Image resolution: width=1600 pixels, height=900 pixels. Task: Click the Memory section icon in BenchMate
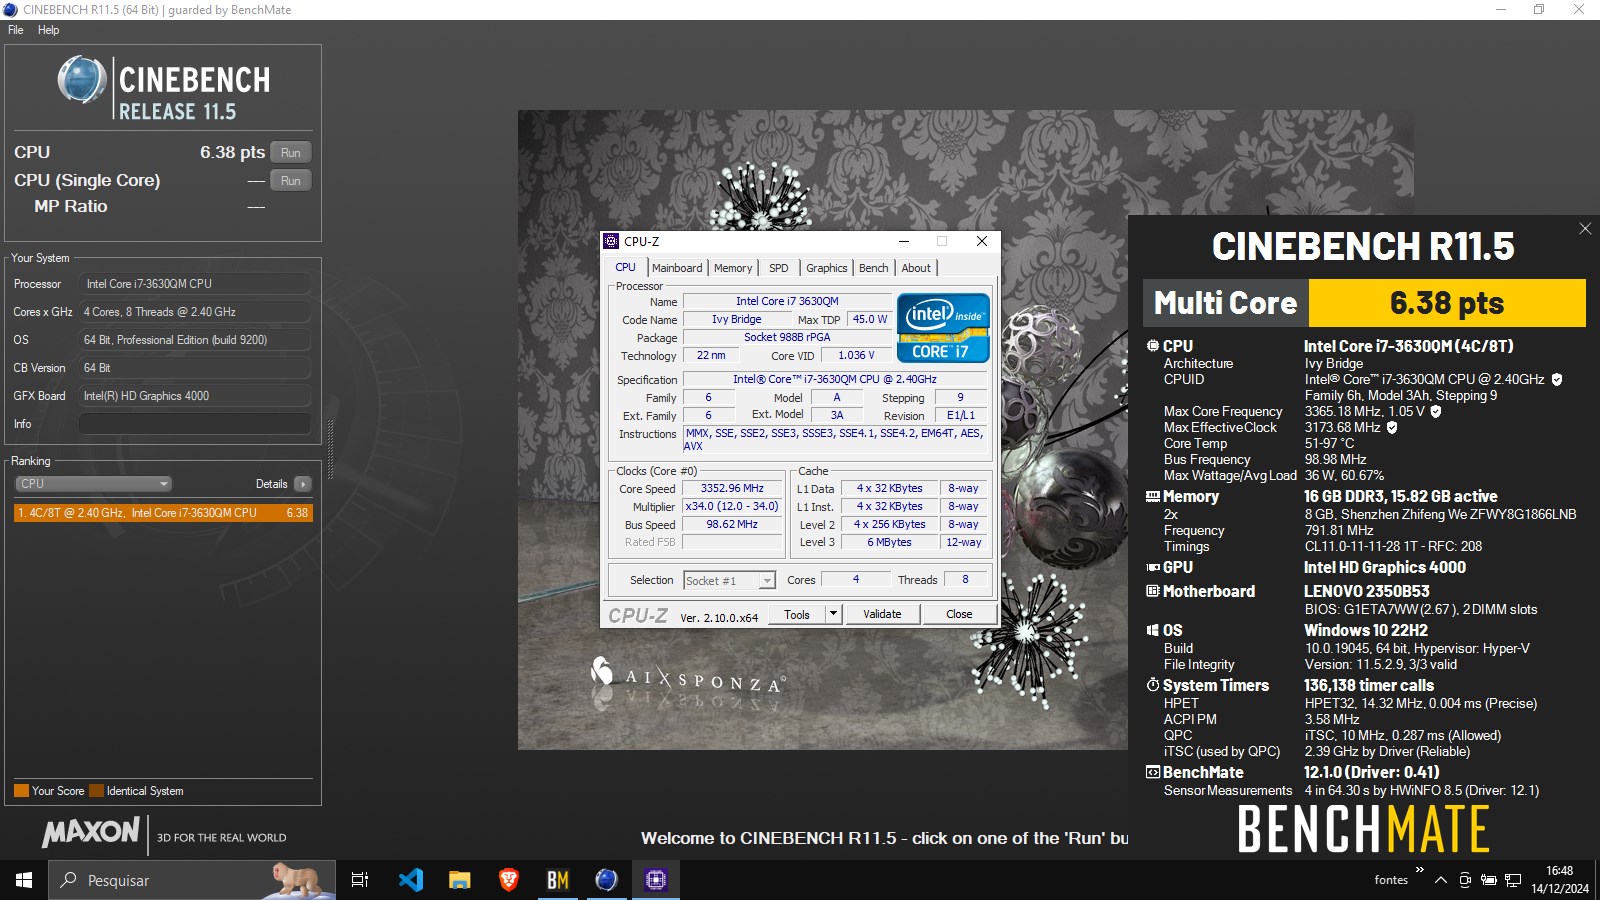(x=1152, y=496)
